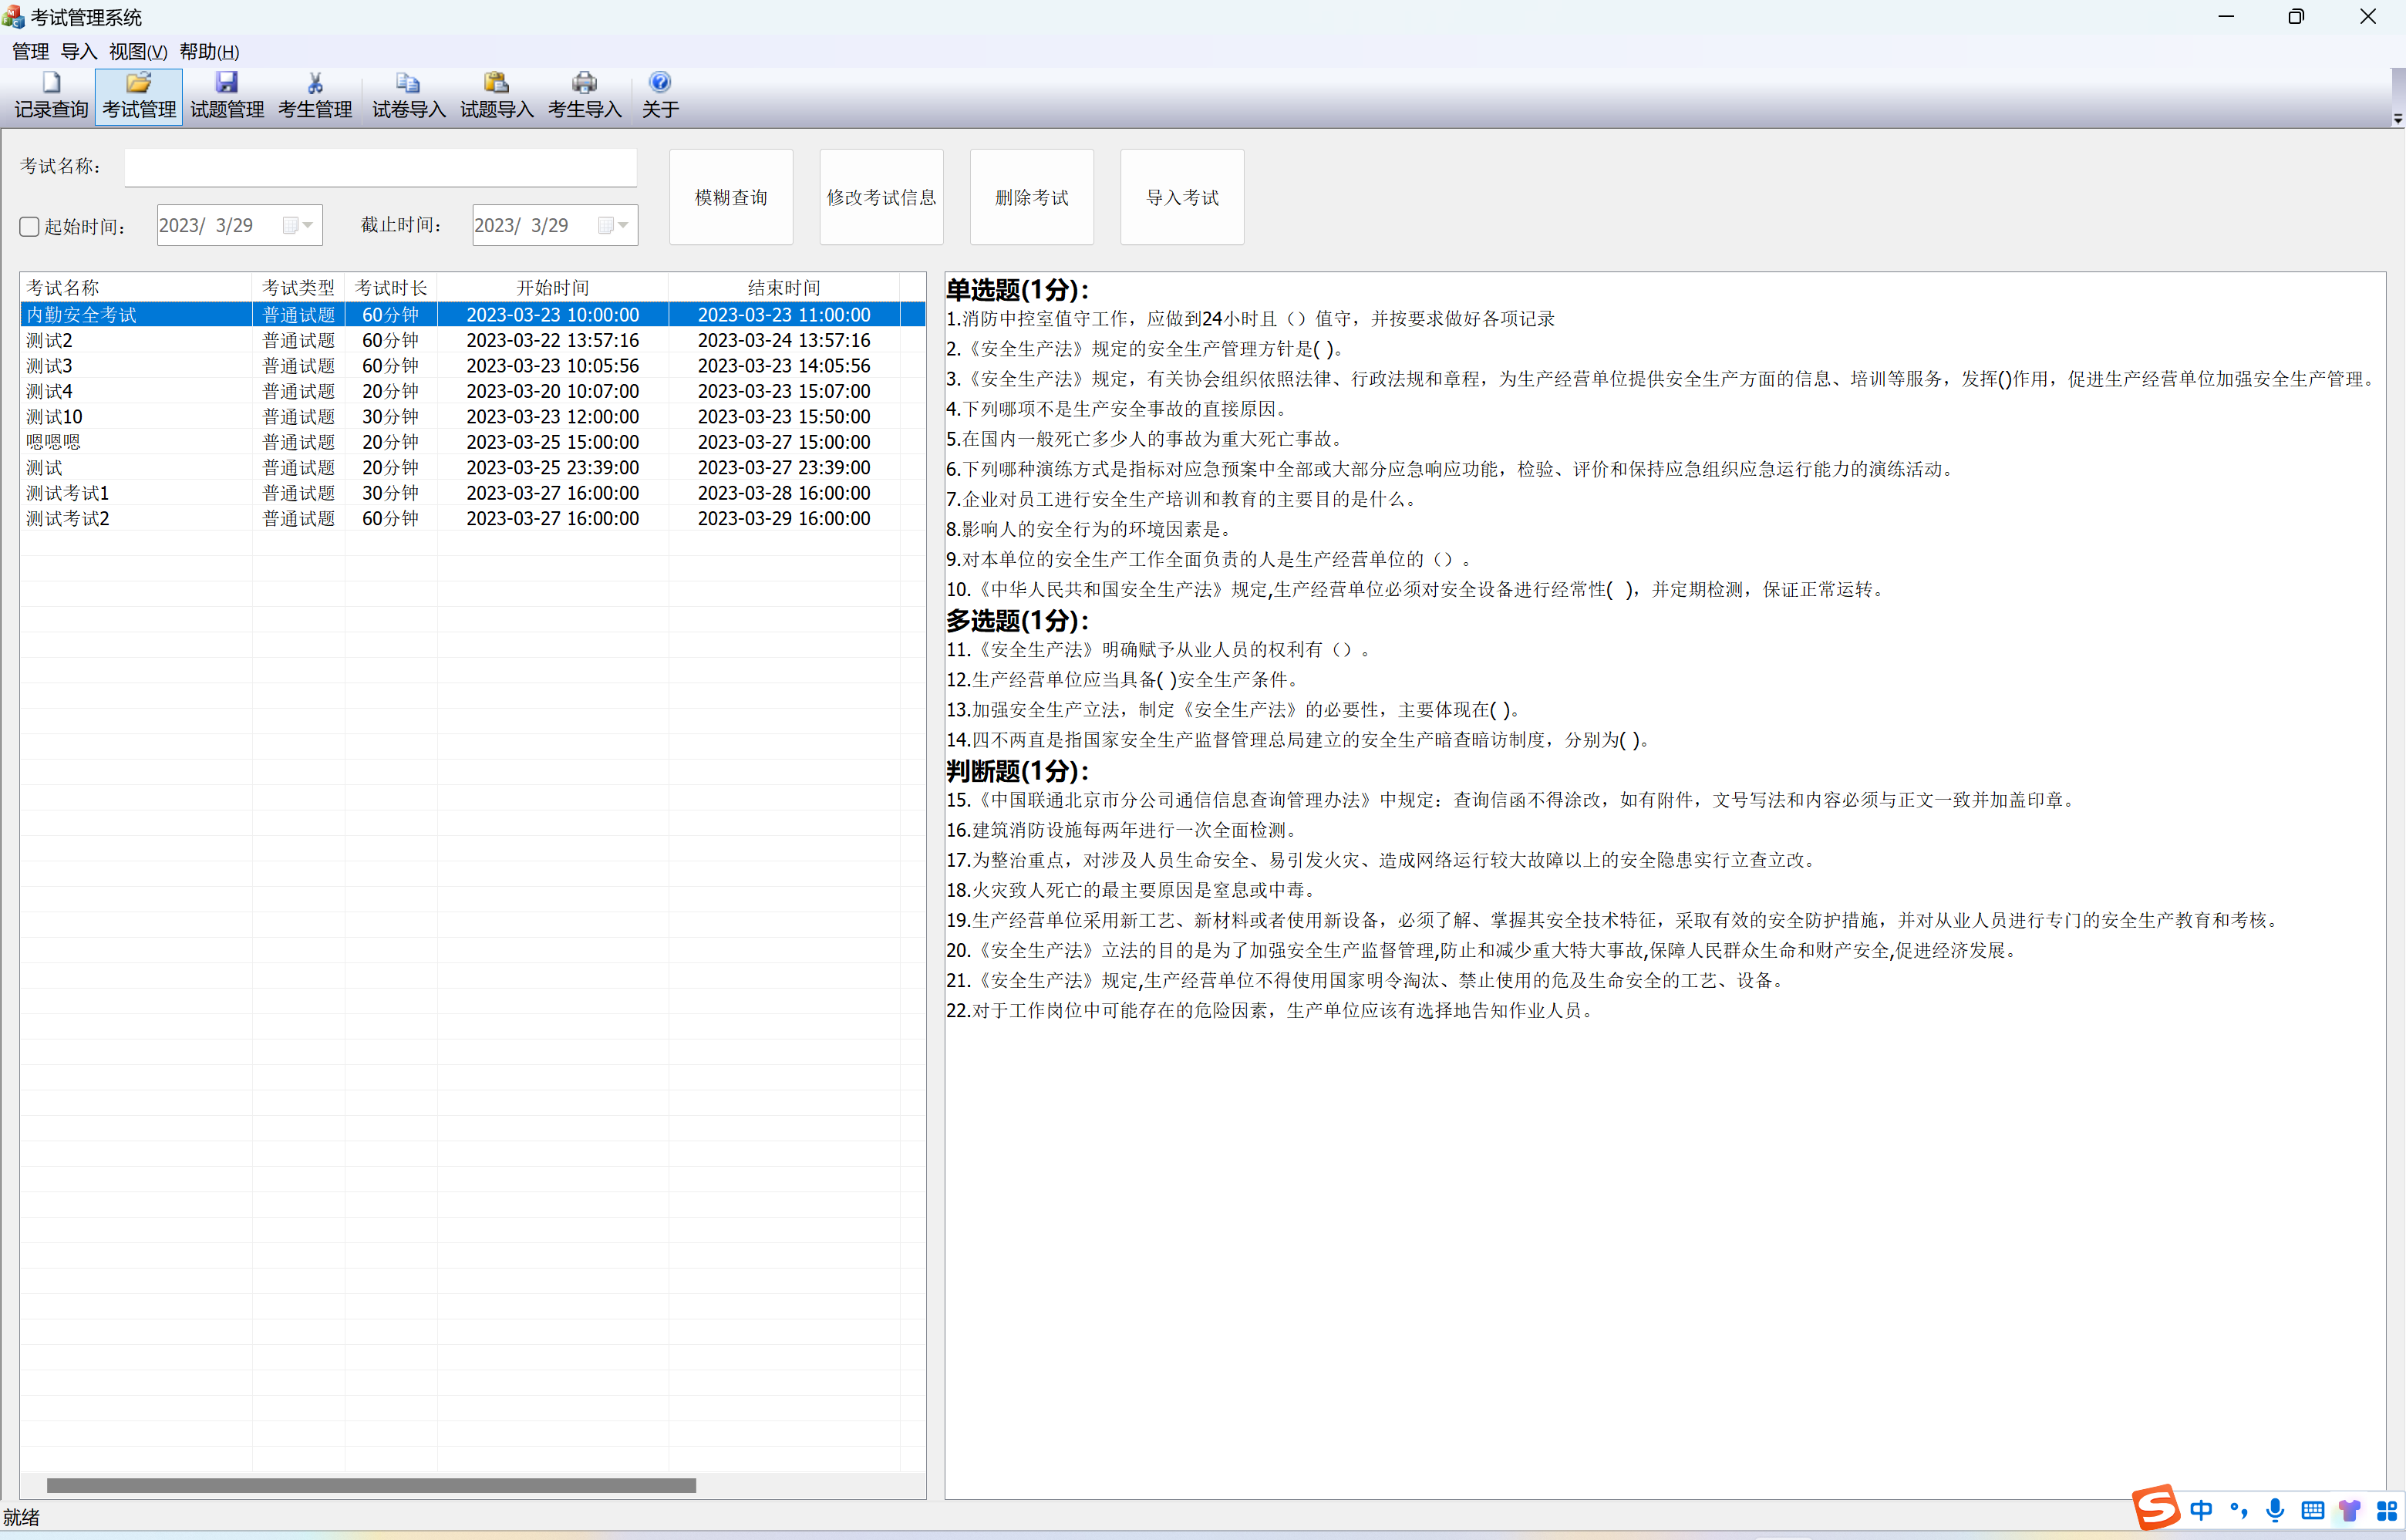Sort by 开始时间 column header
Image resolution: width=2406 pixels, height=1540 pixels.
(x=552, y=288)
